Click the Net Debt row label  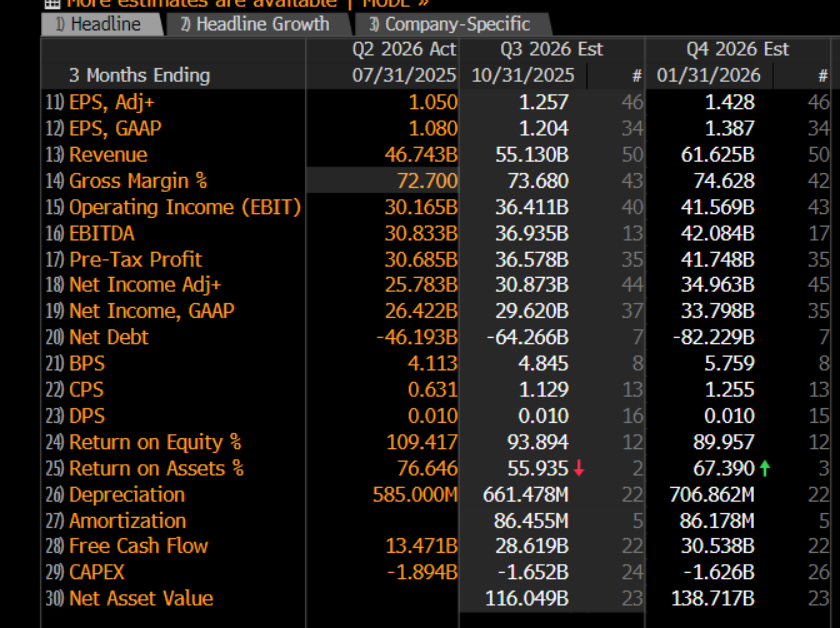[x=108, y=337]
